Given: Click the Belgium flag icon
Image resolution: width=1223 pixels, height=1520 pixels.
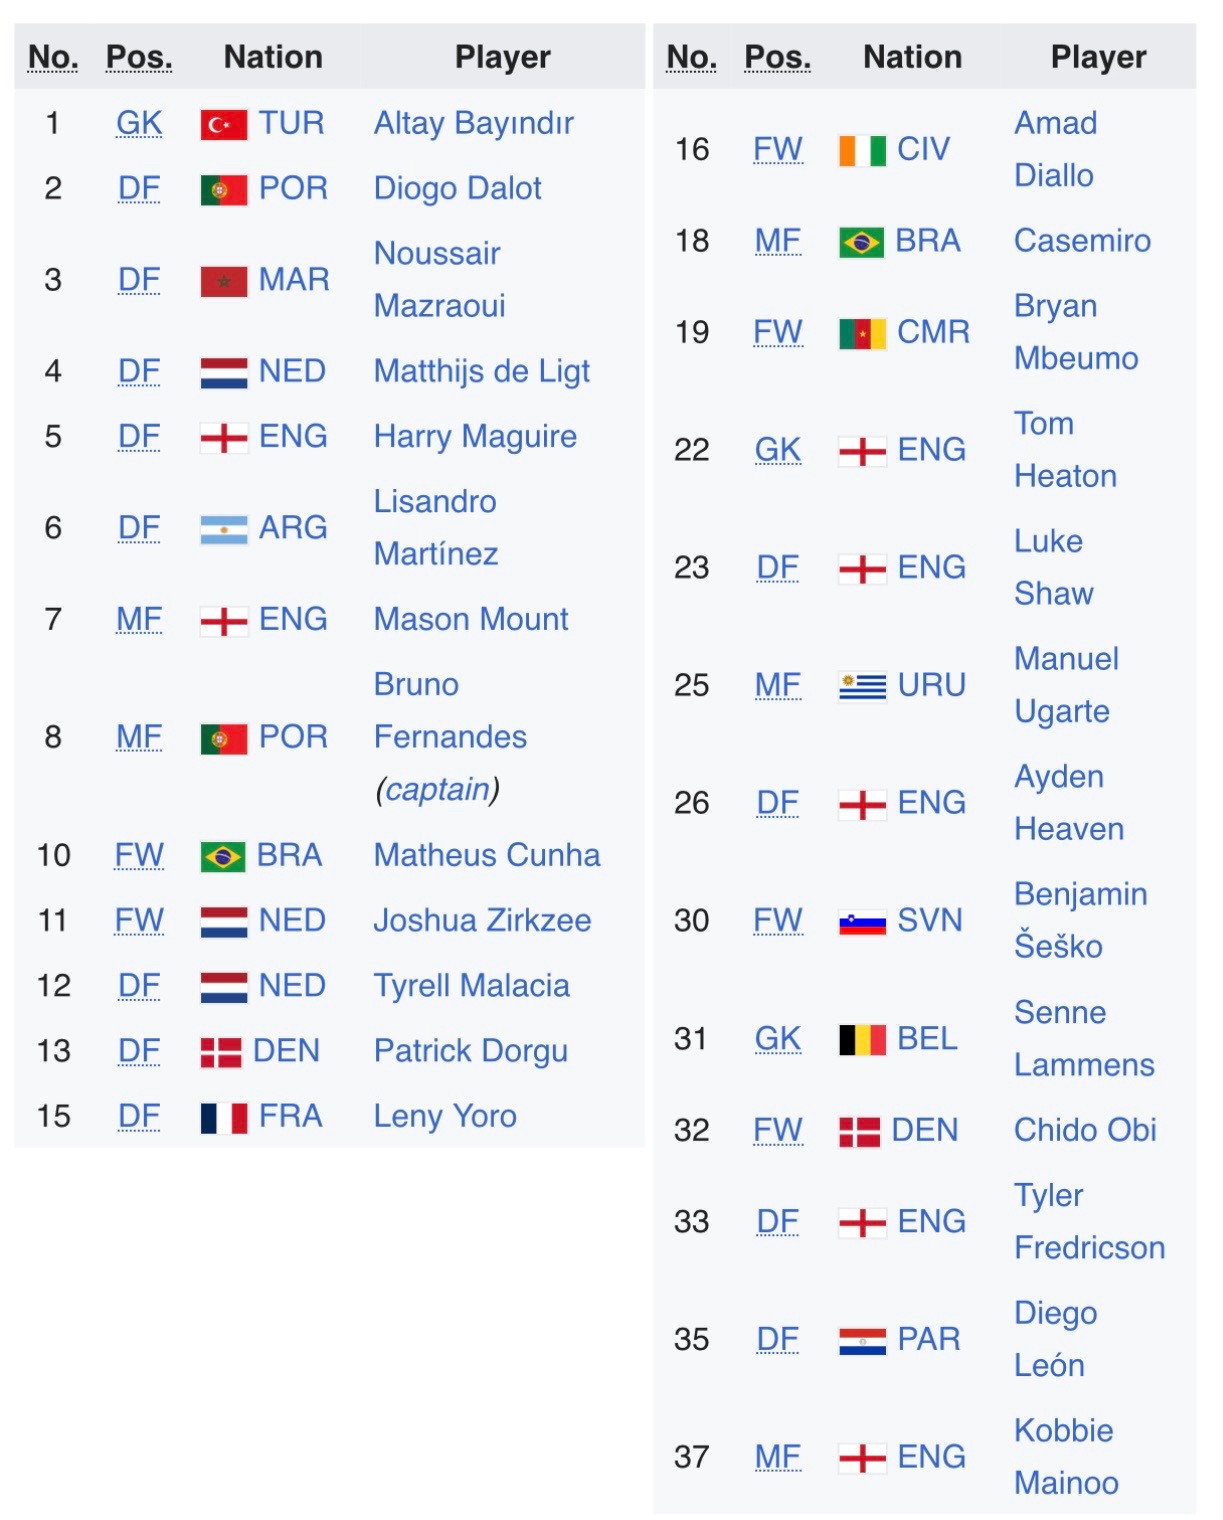Looking at the screenshot, I should (861, 1040).
